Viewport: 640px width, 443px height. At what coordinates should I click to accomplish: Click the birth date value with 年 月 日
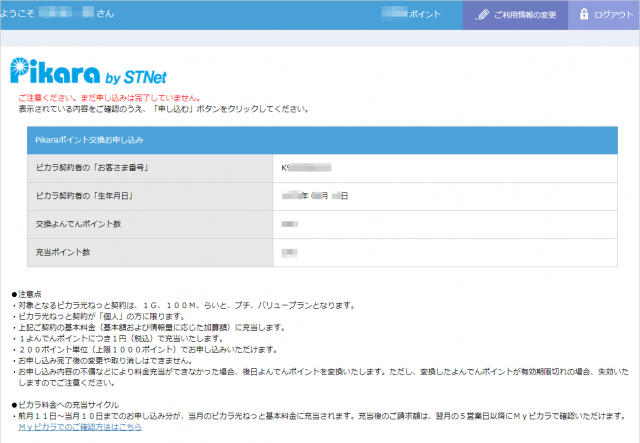pyautogui.click(x=315, y=196)
